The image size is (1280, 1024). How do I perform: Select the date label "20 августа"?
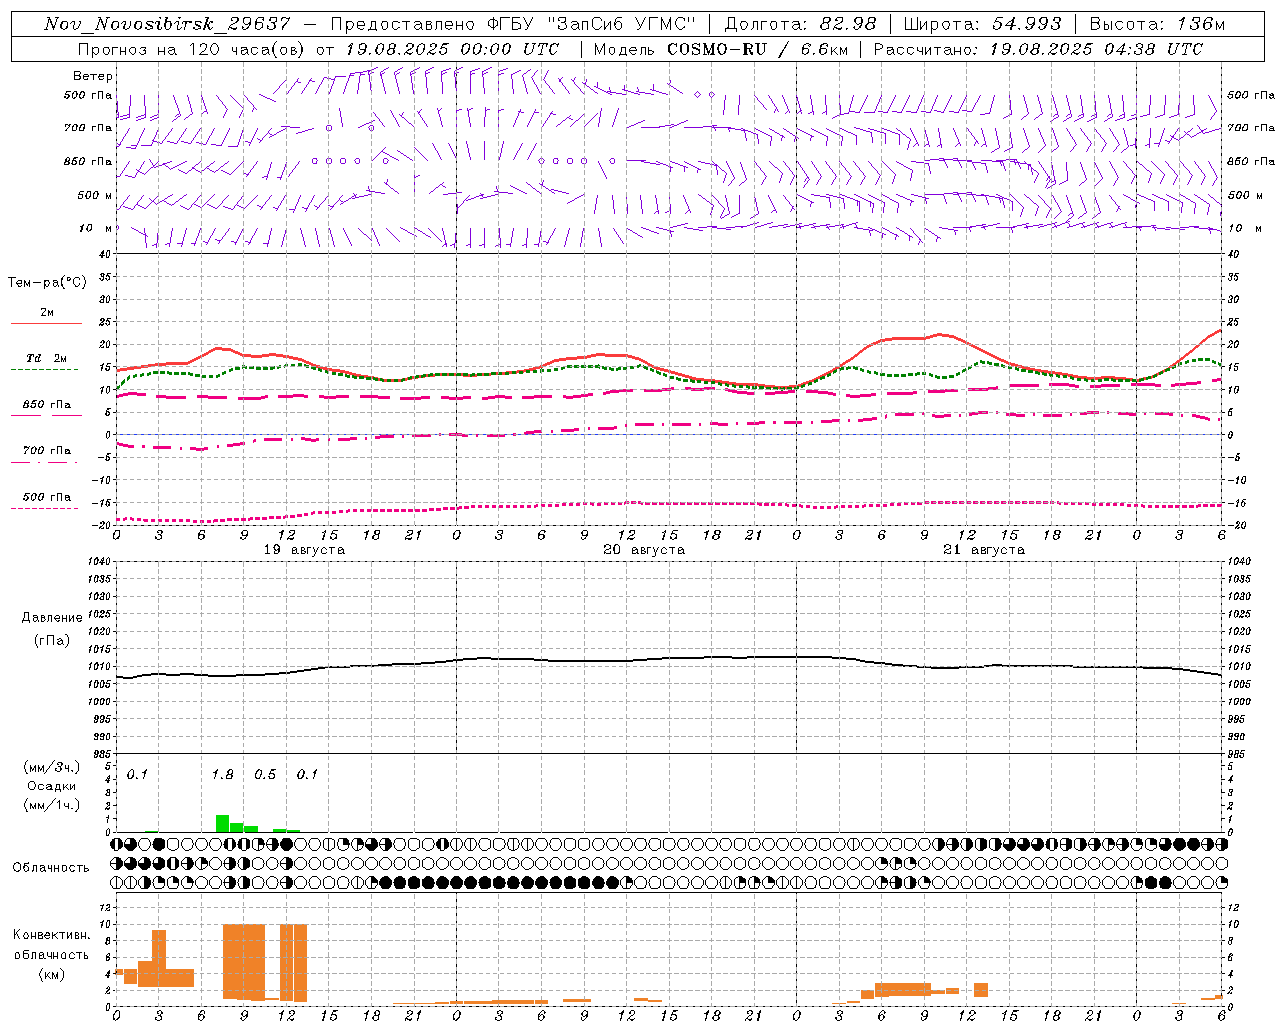coord(644,550)
